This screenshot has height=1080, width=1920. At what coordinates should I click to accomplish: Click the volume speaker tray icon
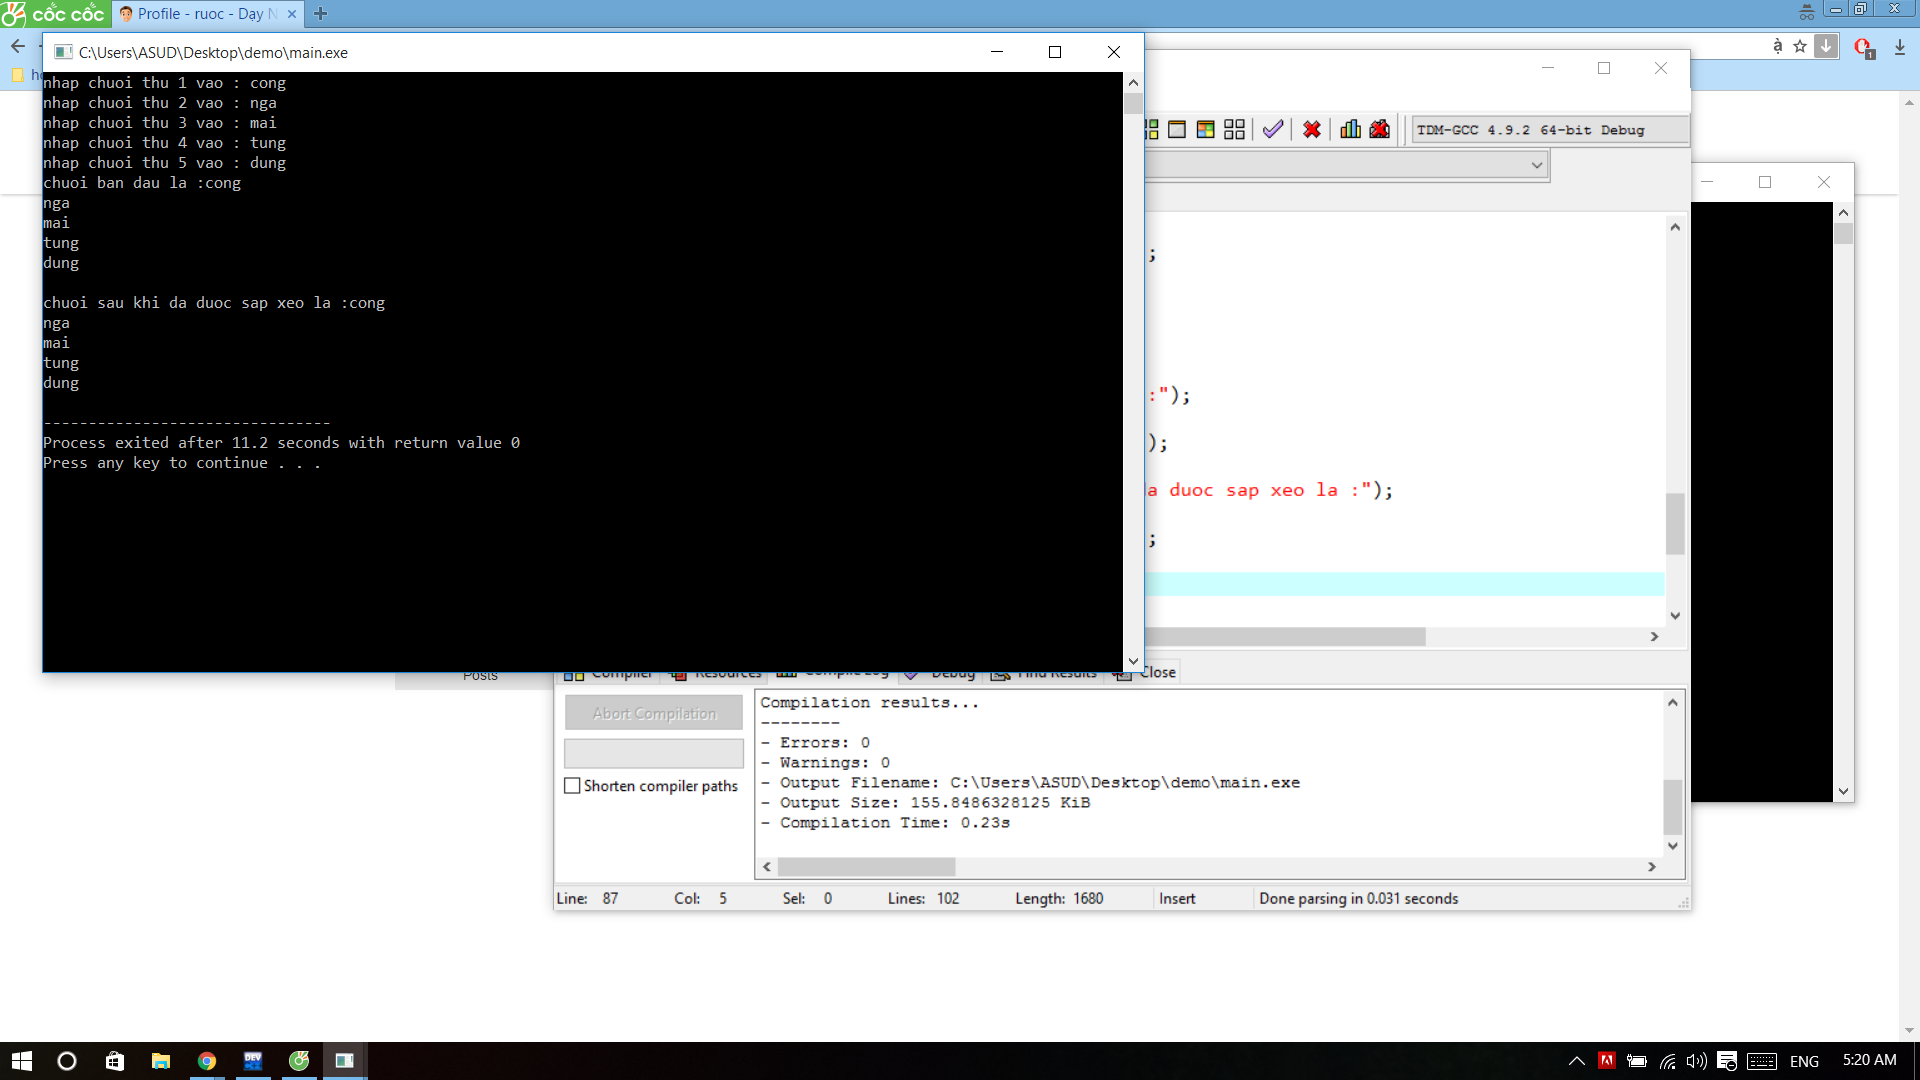coord(1696,1061)
